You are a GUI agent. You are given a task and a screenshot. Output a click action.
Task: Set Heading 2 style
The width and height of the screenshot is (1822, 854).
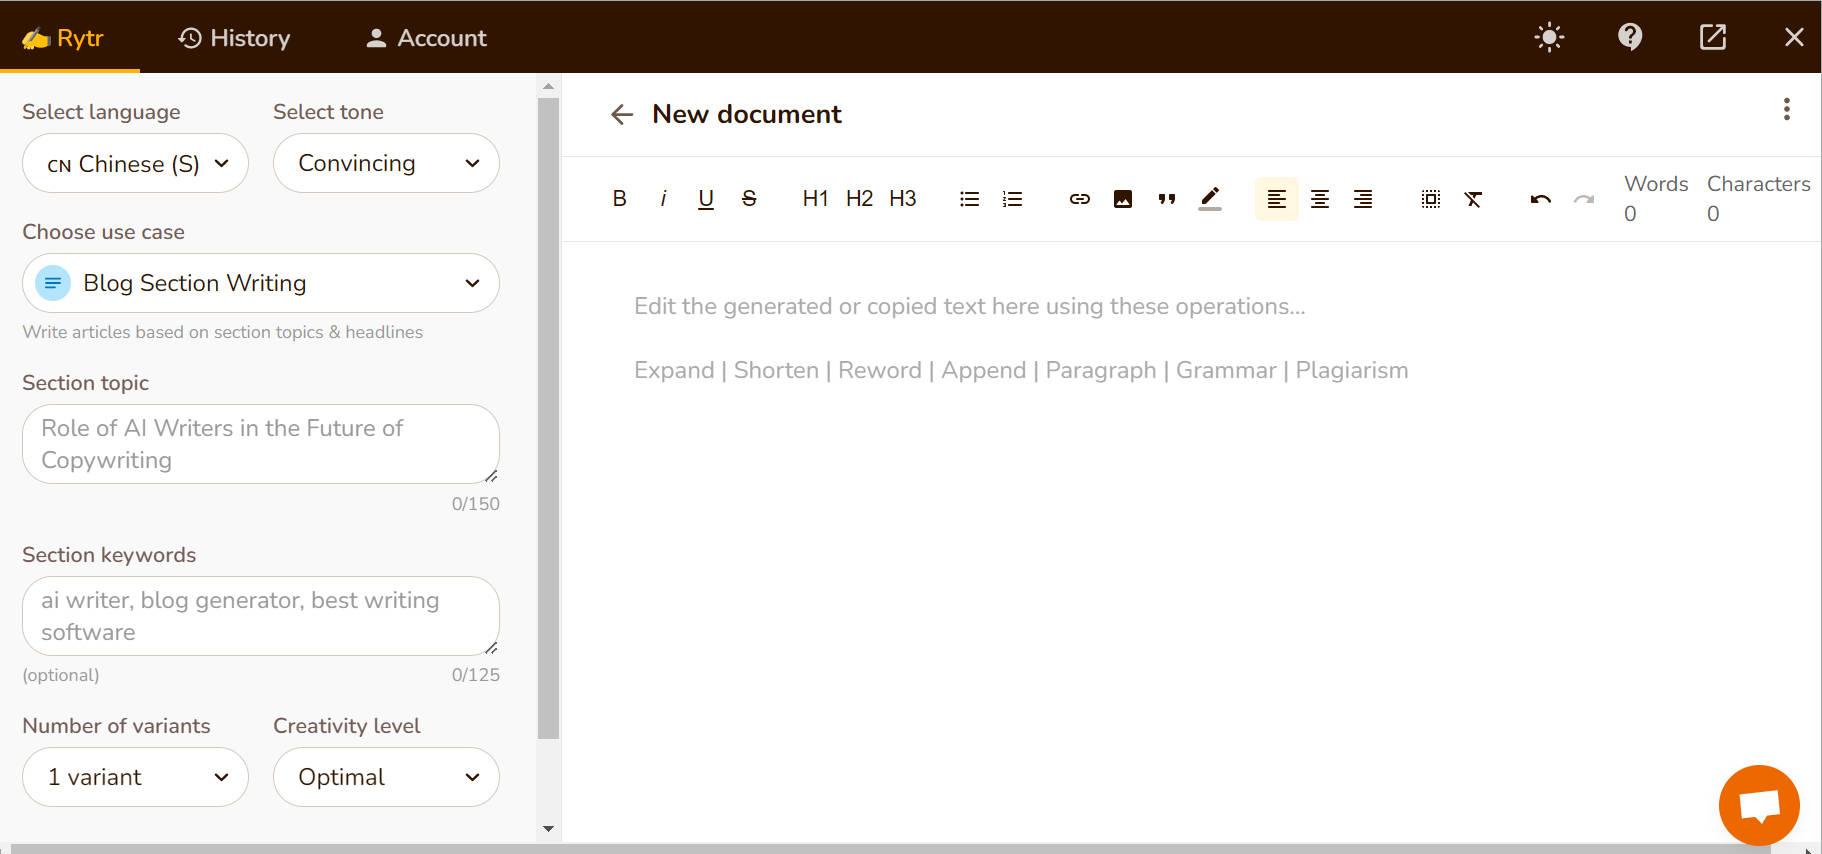pos(859,199)
